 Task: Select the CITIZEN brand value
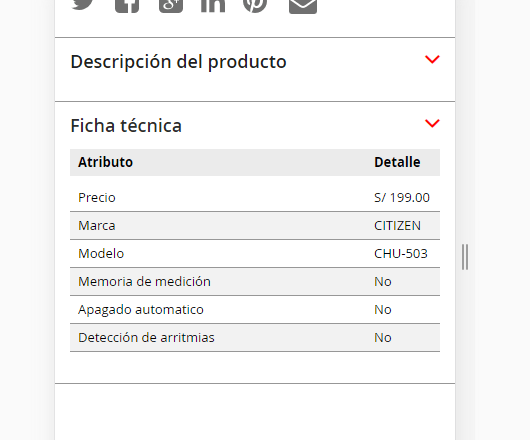tap(397, 226)
